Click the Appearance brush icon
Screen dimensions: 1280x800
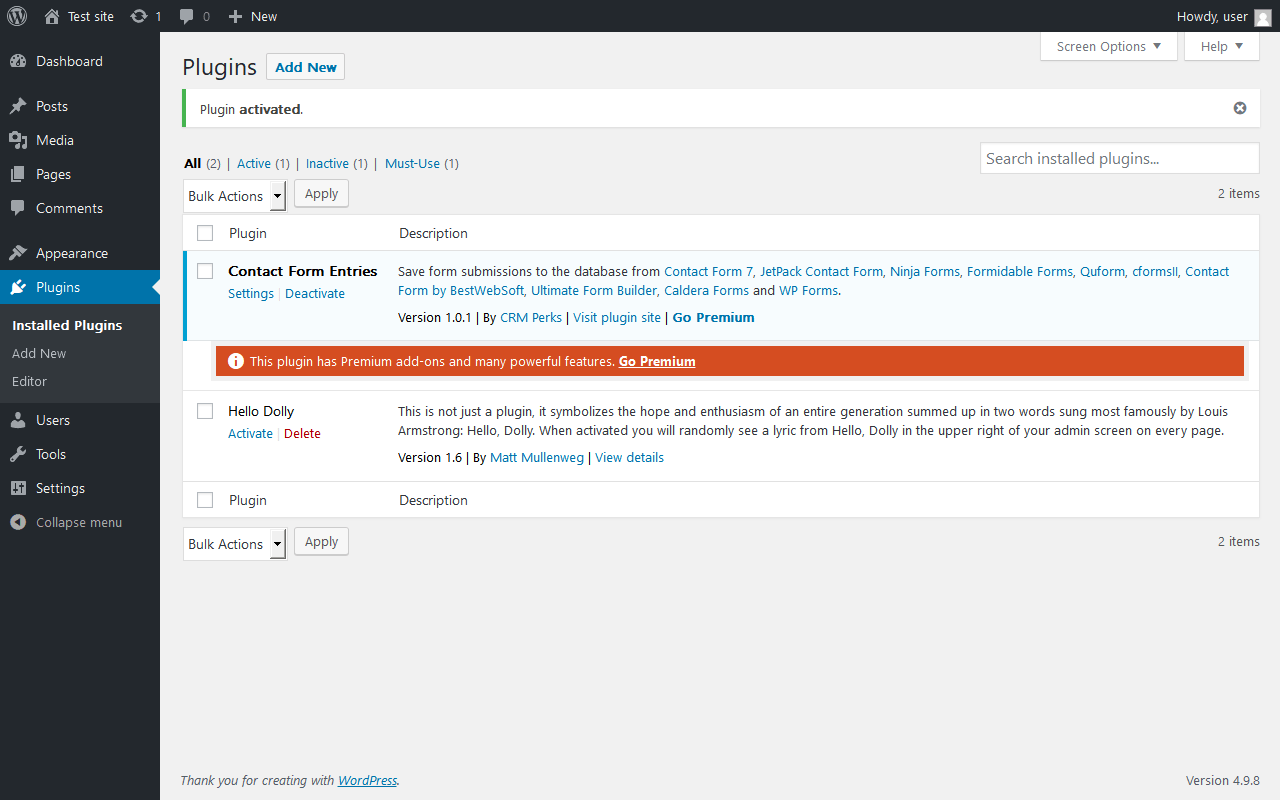coord(18,253)
